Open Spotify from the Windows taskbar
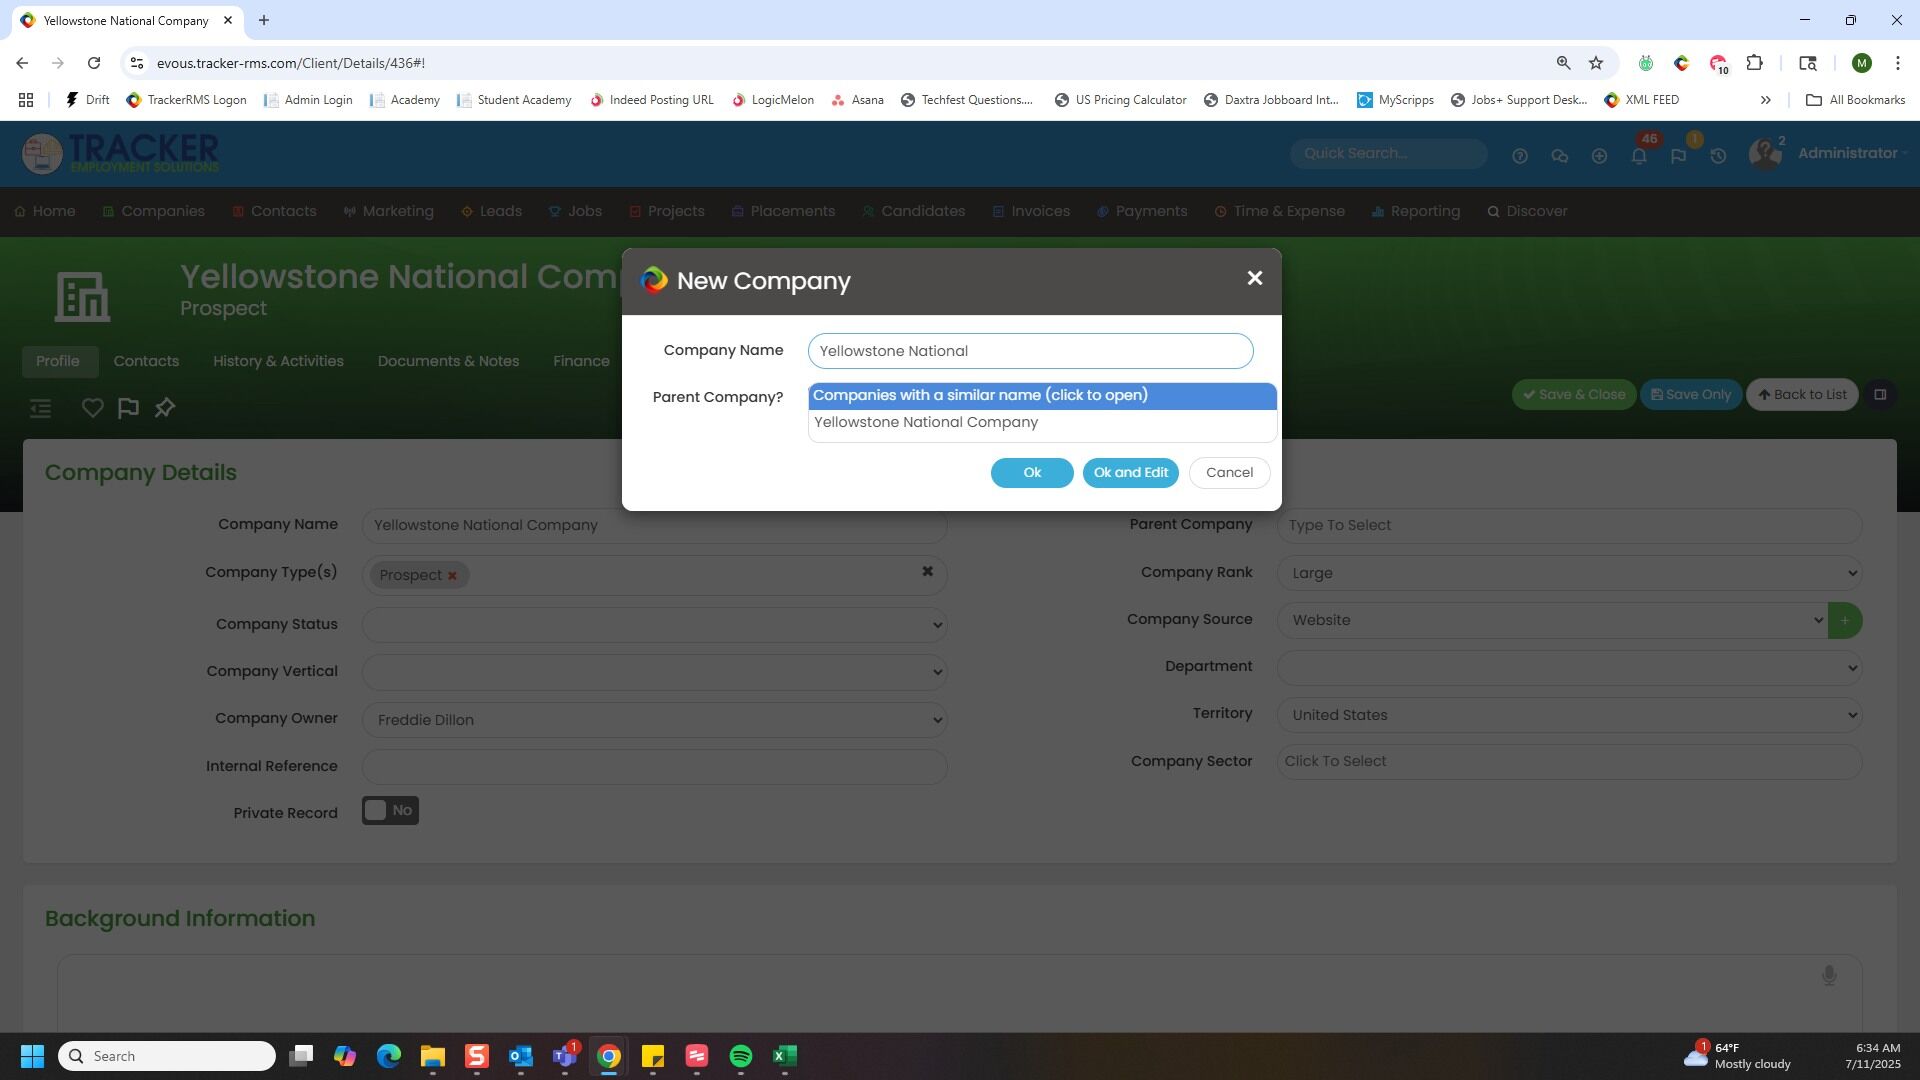 click(741, 1056)
